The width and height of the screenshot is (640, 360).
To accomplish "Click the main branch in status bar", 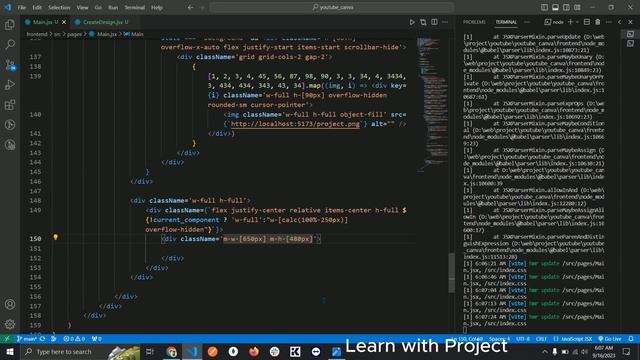I will tap(26, 339).
